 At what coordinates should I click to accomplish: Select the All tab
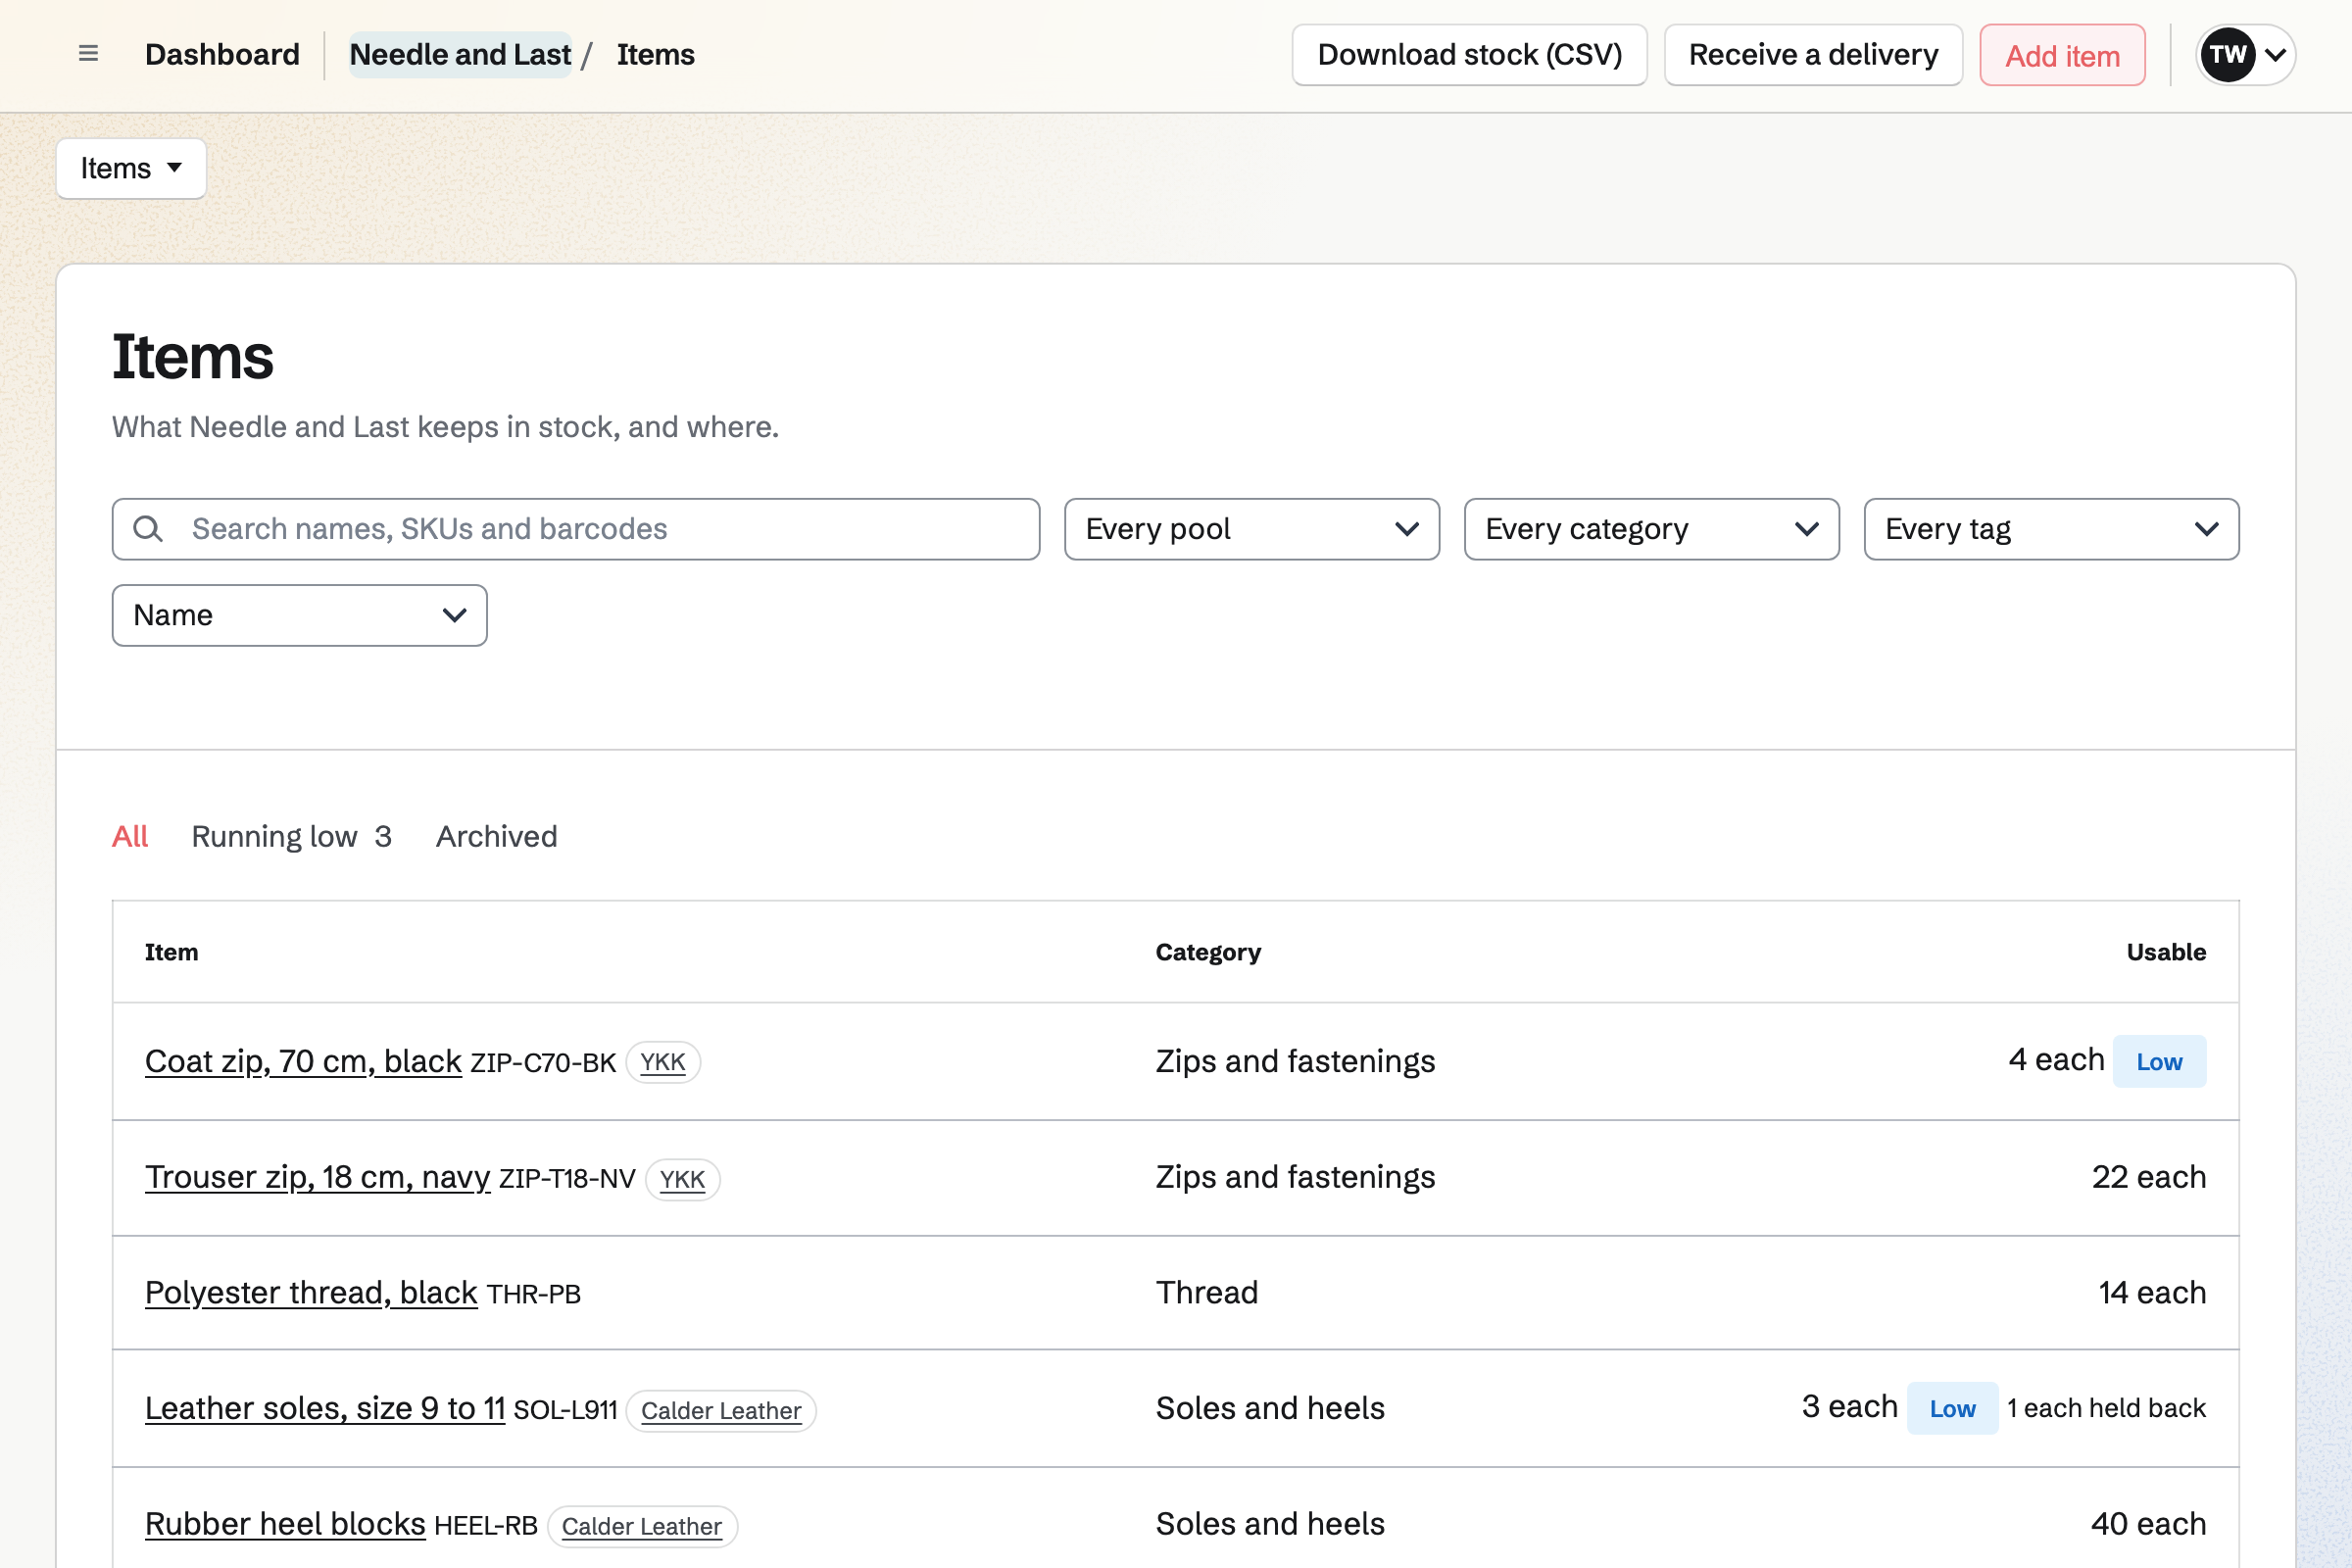coord(130,836)
